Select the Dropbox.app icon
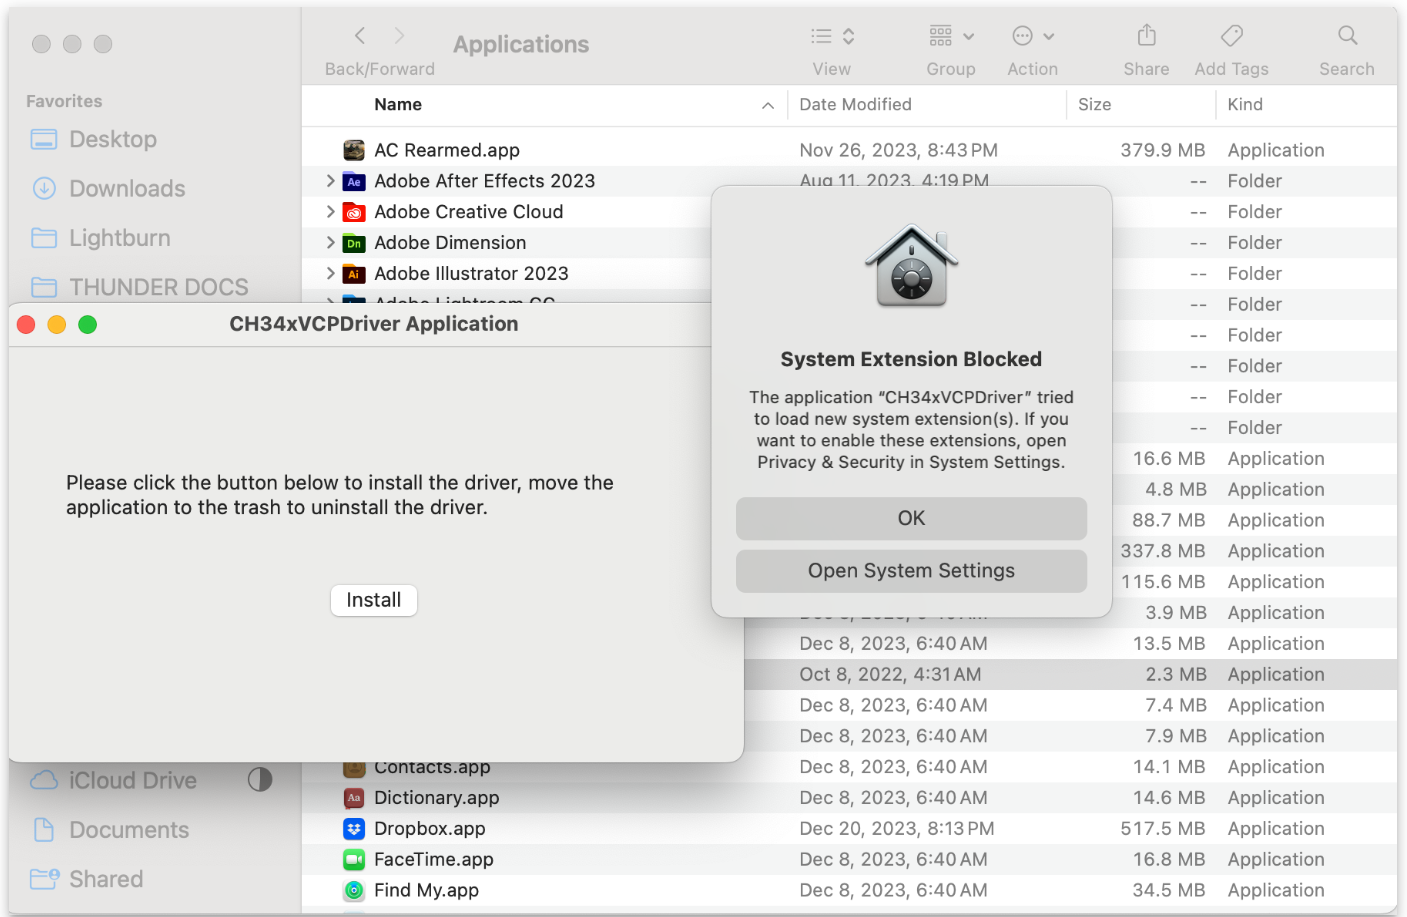1407x917 pixels. (354, 829)
